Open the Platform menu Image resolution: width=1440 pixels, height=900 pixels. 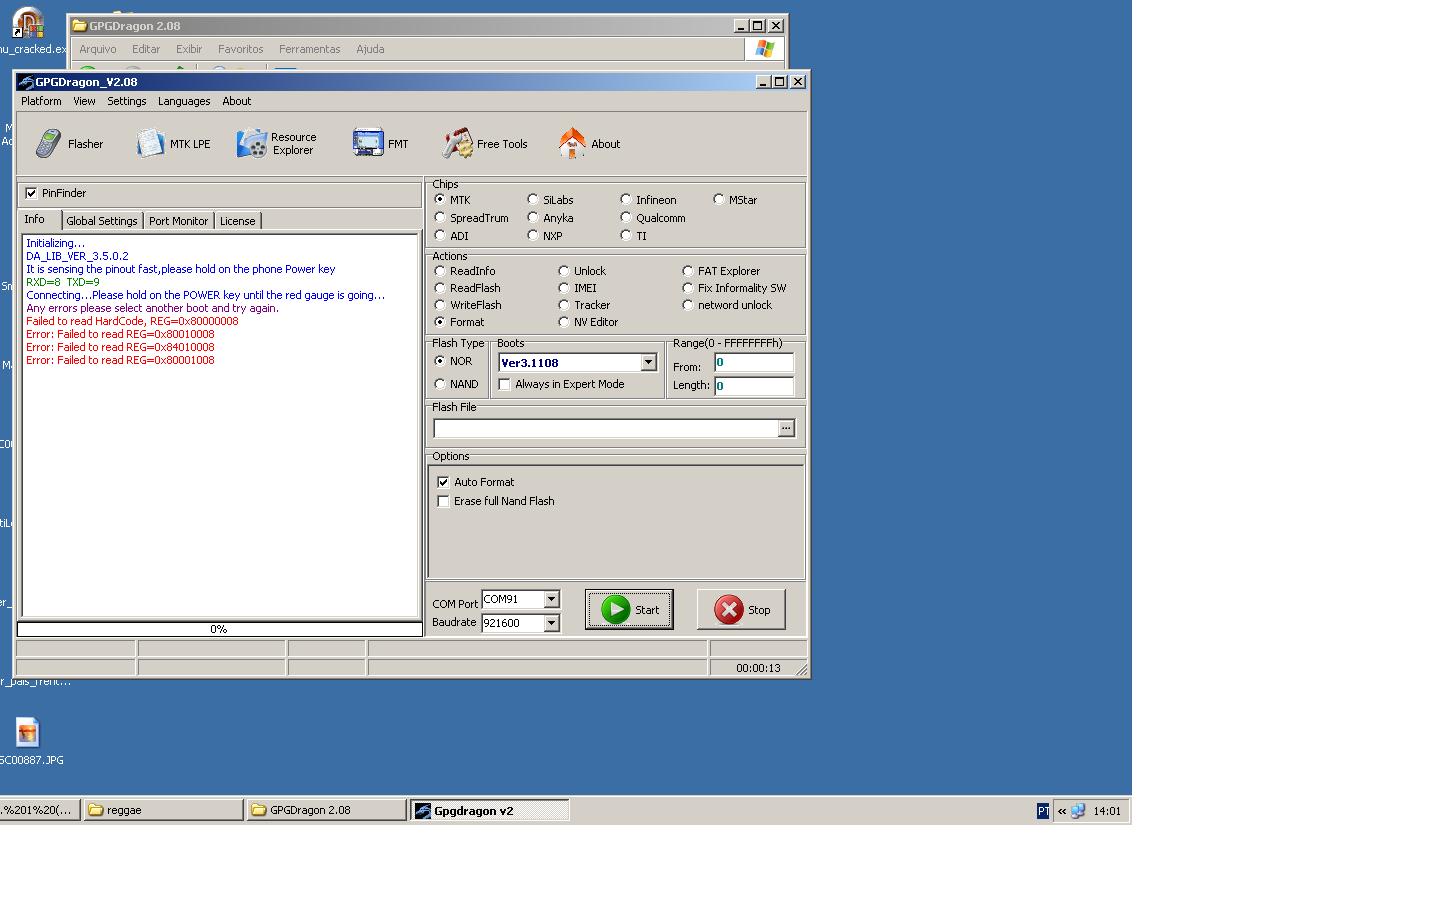(x=41, y=101)
